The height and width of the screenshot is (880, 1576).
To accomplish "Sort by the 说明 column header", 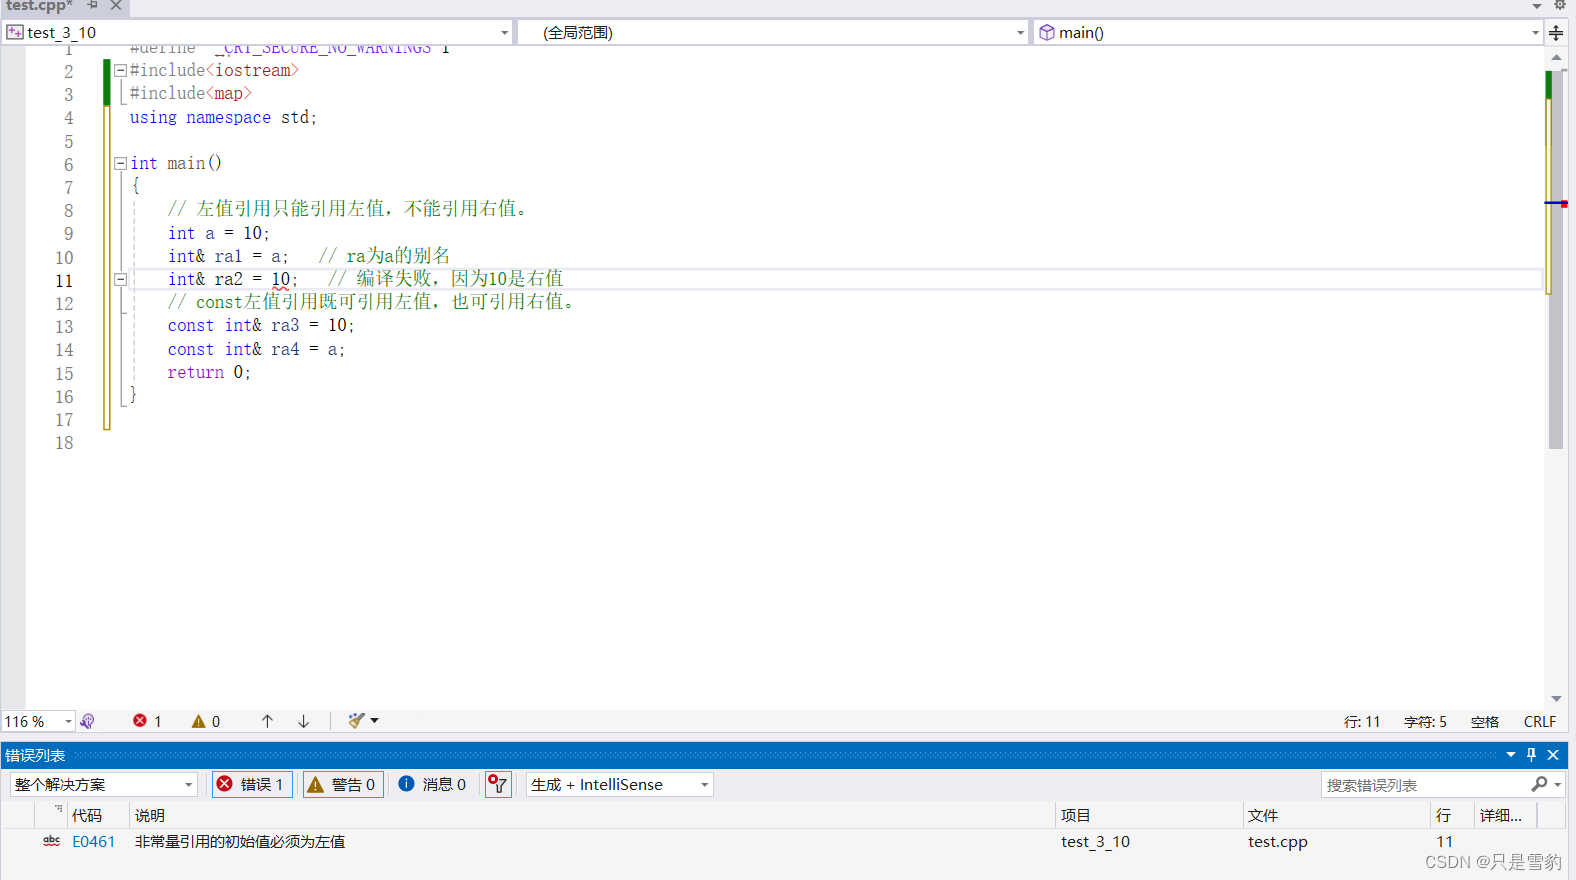I will pyautogui.click(x=592, y=816).
